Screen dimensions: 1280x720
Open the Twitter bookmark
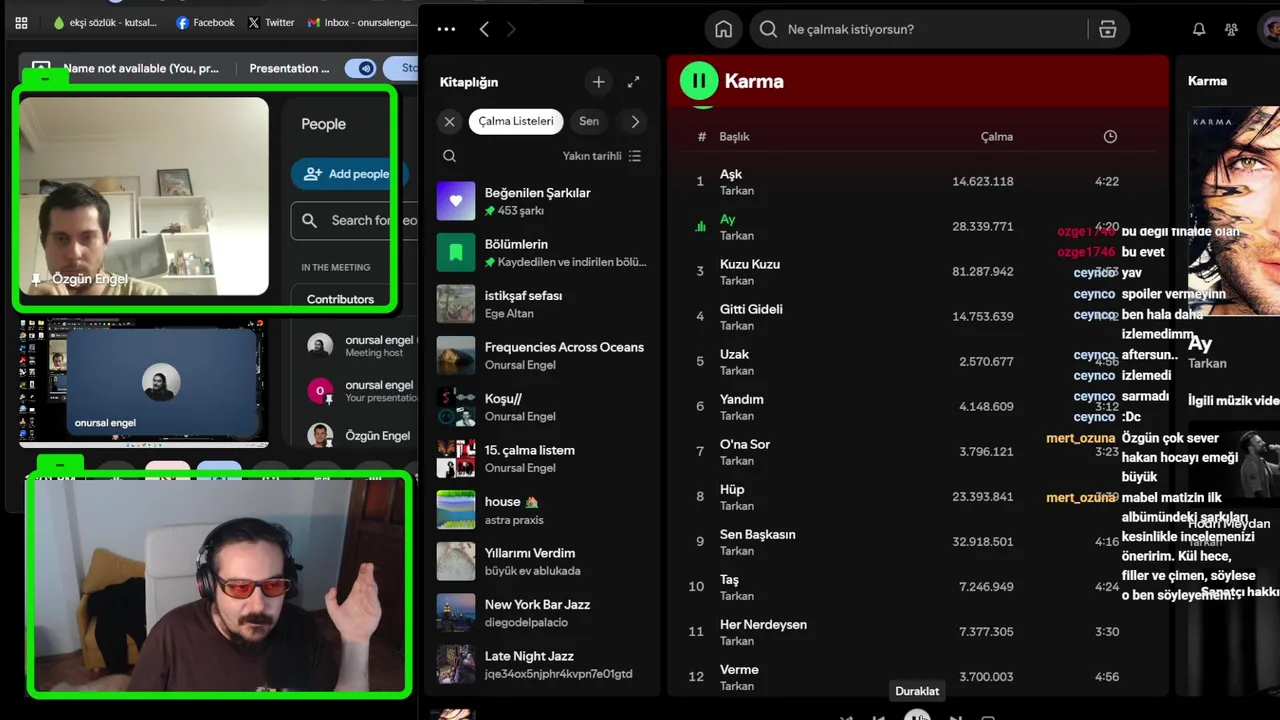pyautogui.click(x=271, y=22)
